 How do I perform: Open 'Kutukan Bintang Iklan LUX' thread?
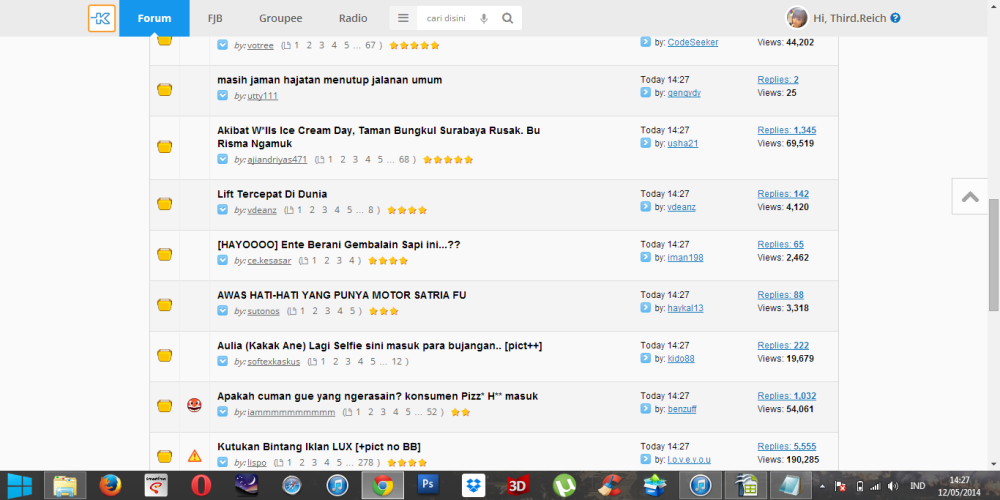[319, 446]
